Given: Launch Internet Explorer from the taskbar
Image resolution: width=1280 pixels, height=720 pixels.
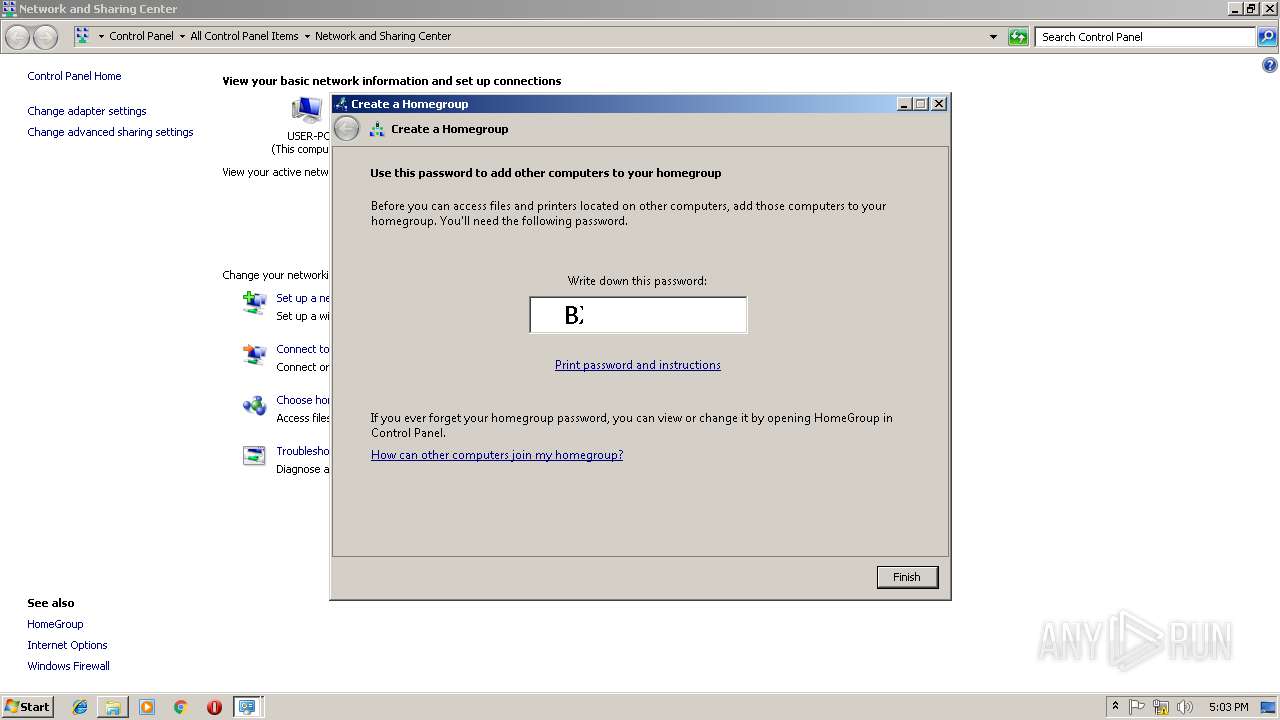Looking at the screenshot, I should tap(80, 707).
